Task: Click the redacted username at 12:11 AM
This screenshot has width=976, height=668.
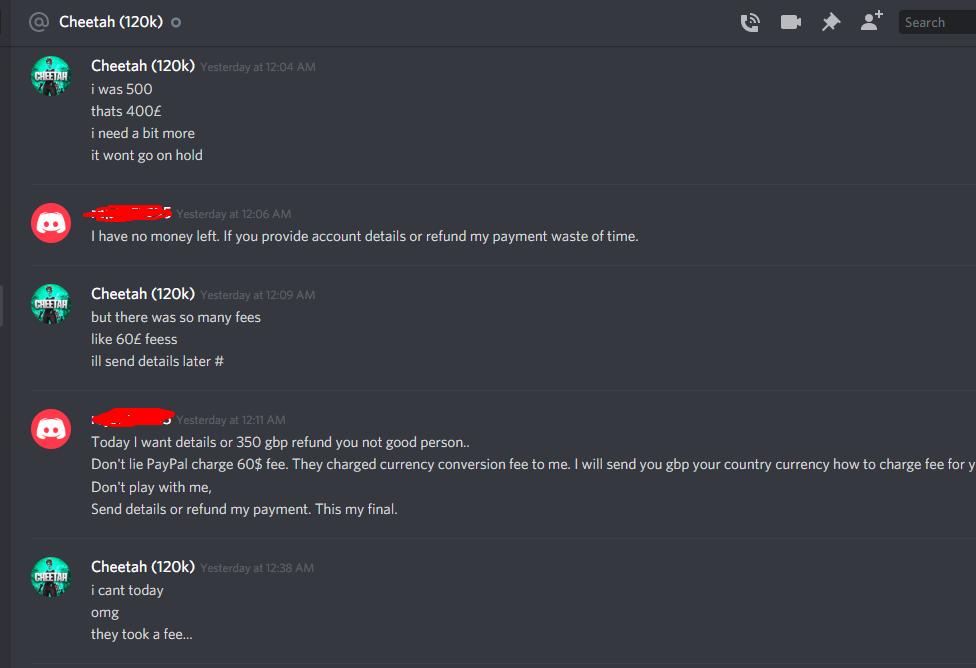Action: pos(132,417)
